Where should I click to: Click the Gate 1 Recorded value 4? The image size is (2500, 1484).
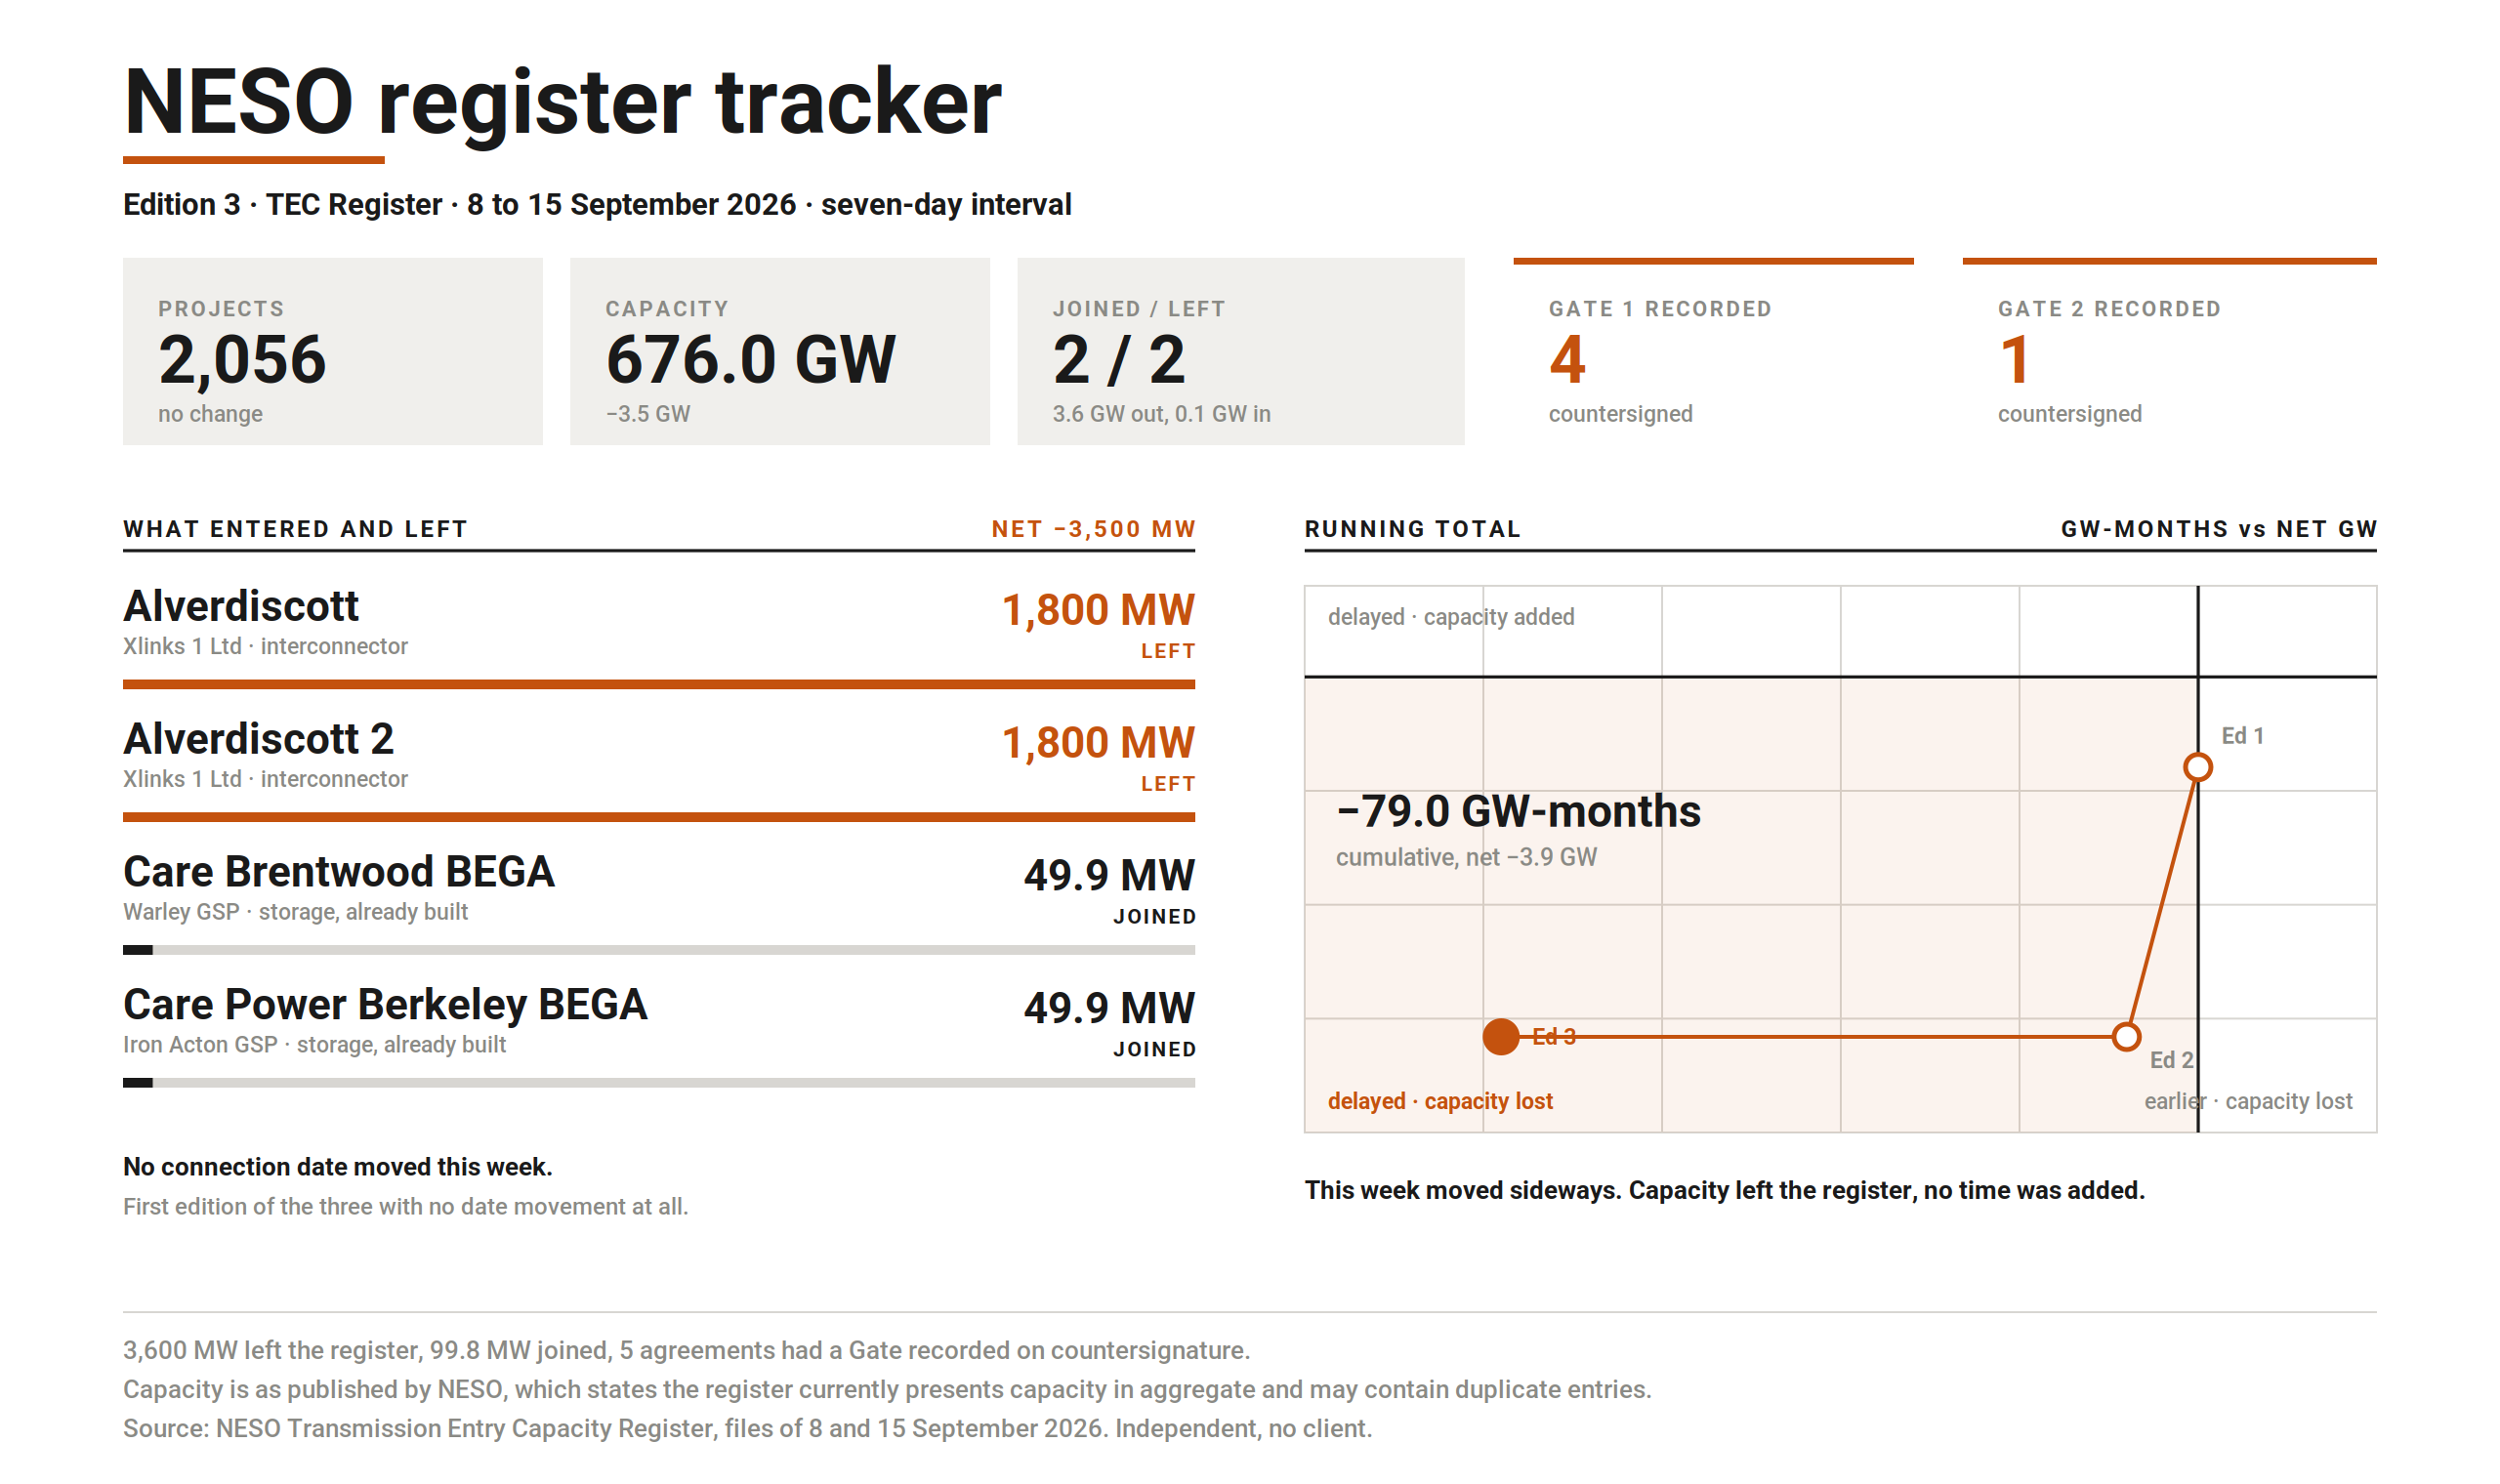tap(1567, 360)
